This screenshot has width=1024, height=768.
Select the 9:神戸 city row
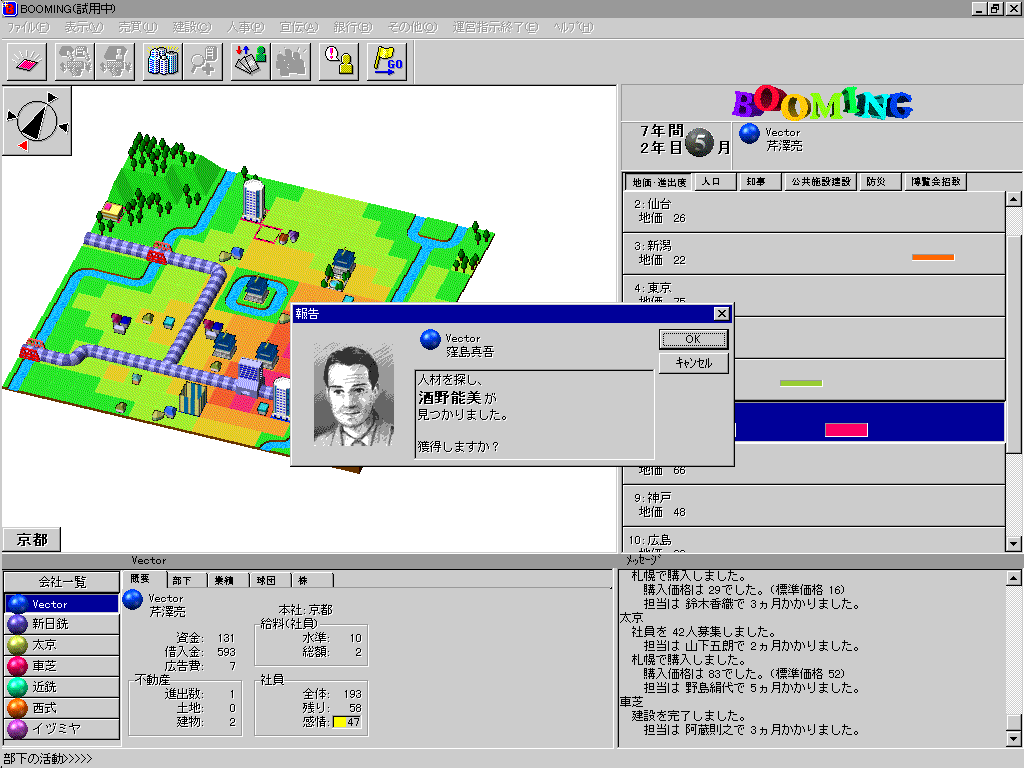coord(814,505)
